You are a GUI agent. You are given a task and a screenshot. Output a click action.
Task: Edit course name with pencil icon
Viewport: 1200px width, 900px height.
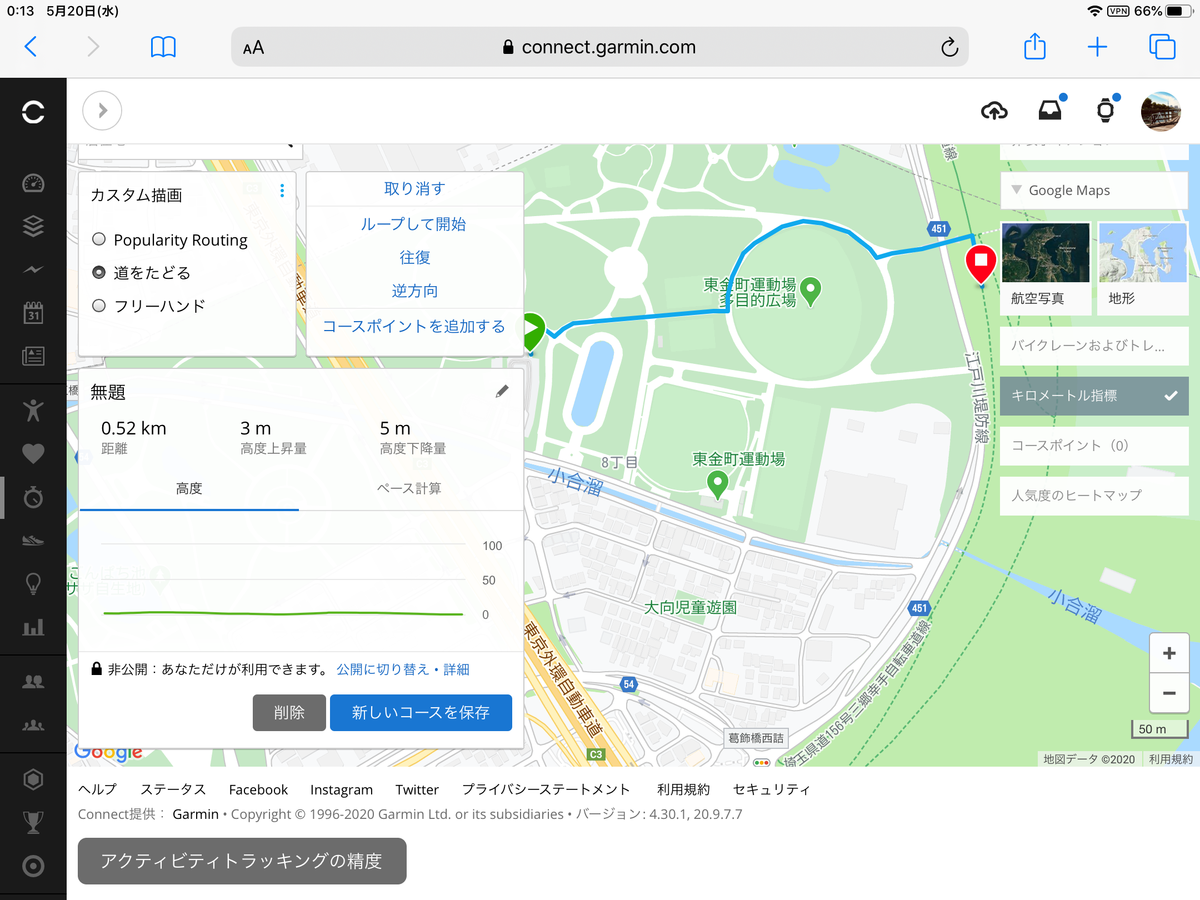tap(502, 392)
